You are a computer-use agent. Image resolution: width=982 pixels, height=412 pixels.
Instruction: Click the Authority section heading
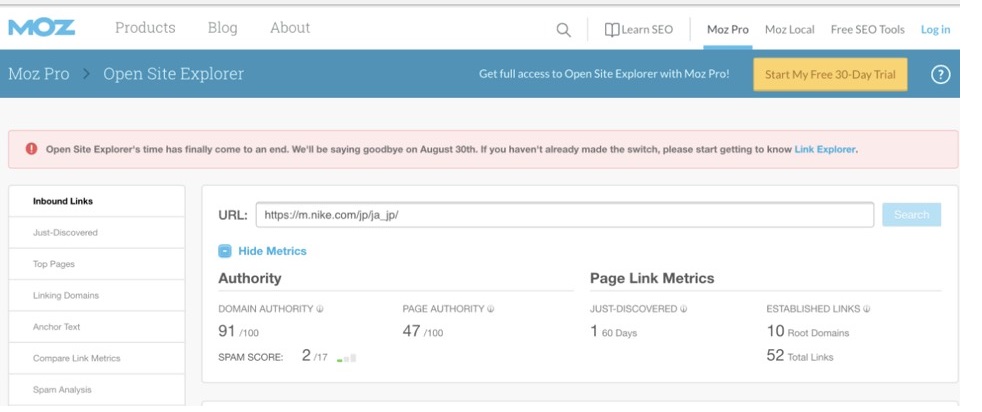[x=249, y=279]
